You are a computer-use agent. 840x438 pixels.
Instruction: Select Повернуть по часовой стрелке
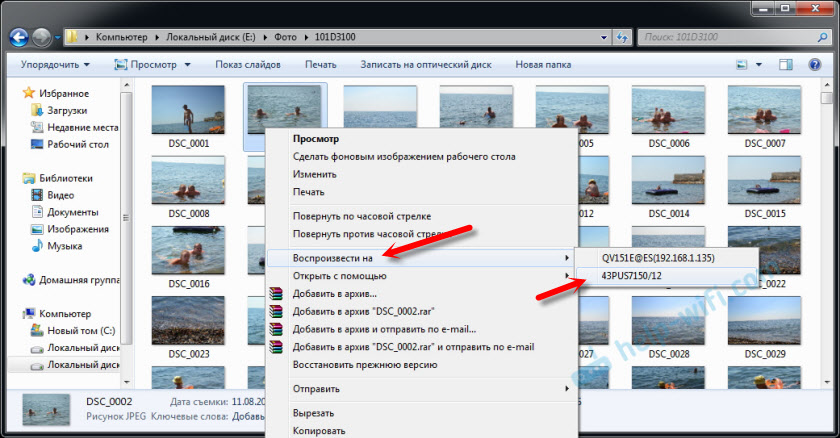click(362, 216)
